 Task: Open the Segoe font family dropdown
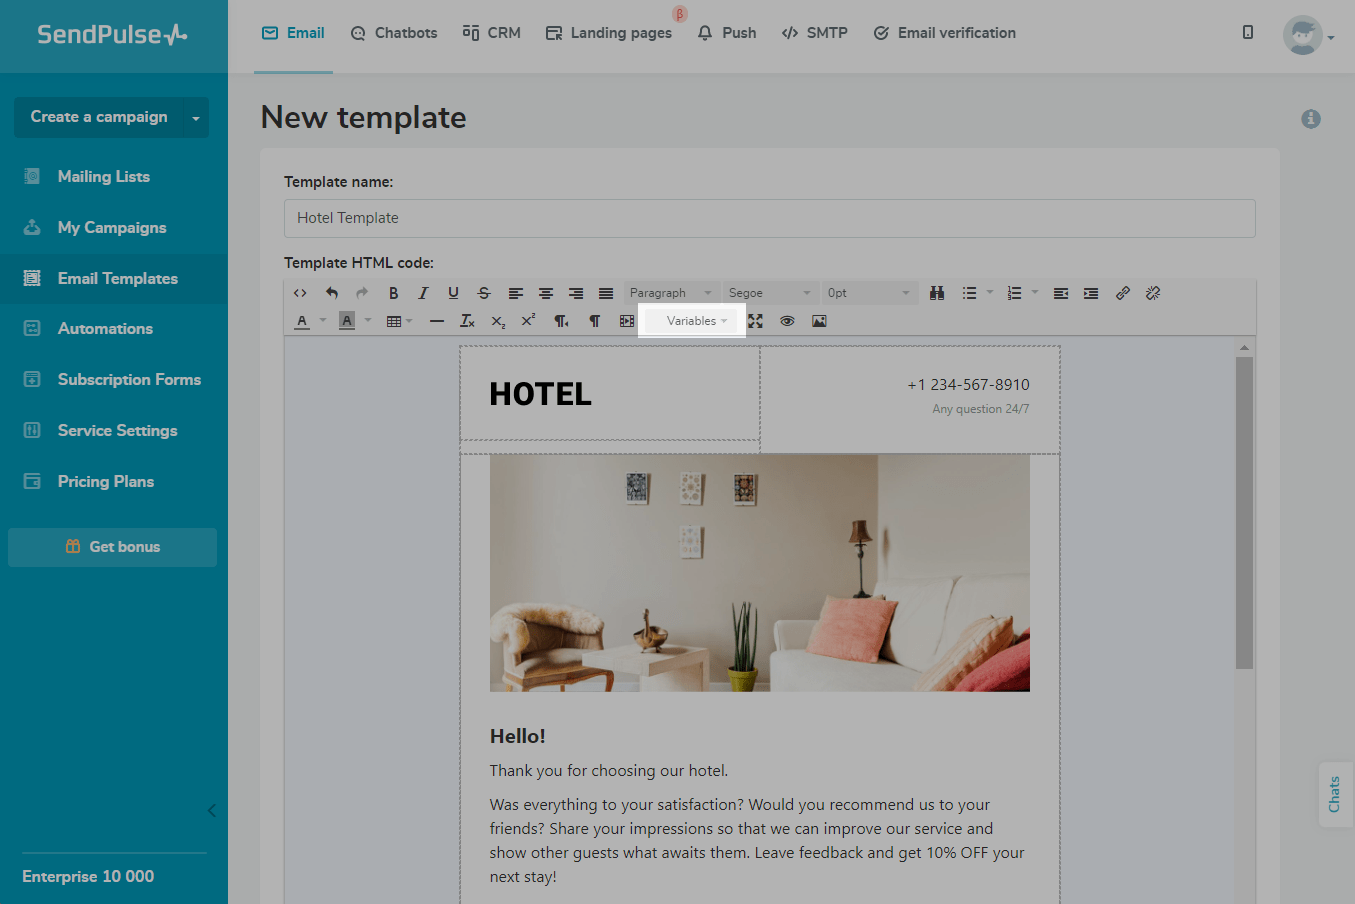tap(769, 293)
